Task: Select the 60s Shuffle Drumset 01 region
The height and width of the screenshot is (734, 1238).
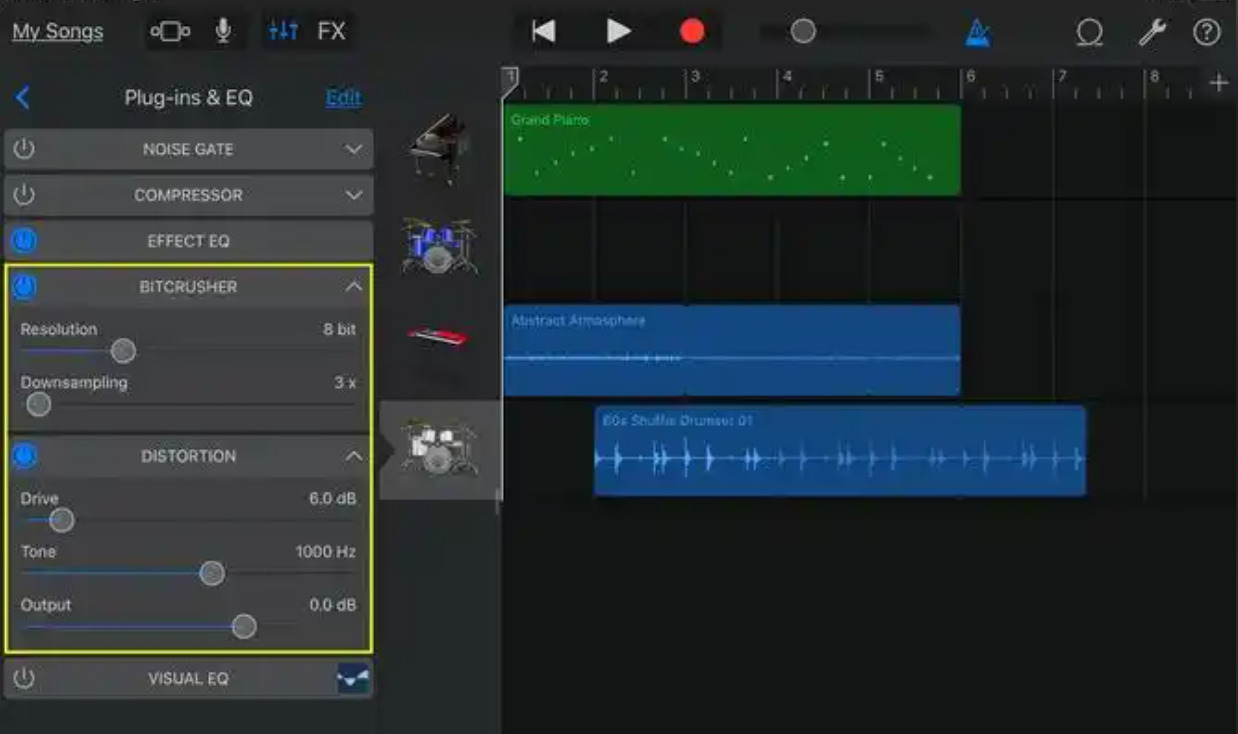Action: [x=840, y=450]
